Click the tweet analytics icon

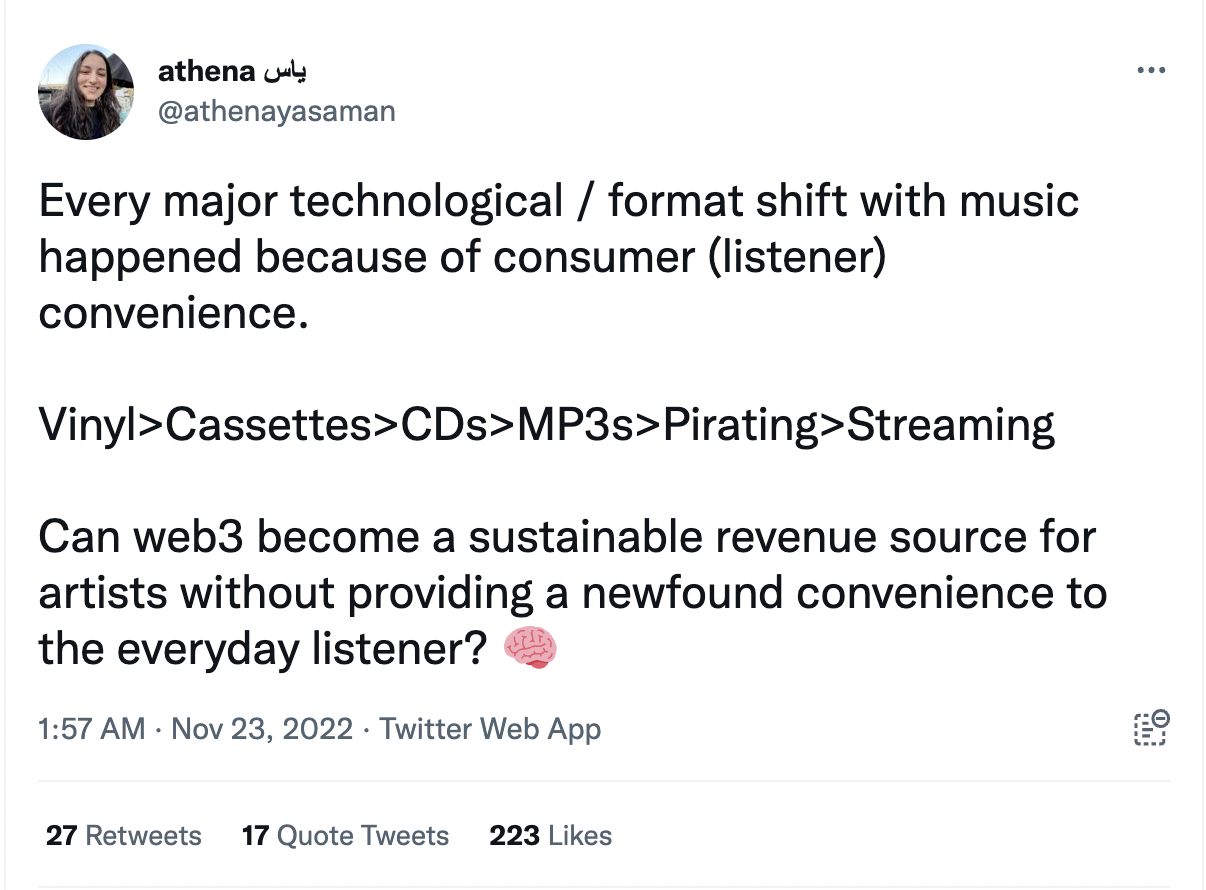click(x=1150, y=729)
